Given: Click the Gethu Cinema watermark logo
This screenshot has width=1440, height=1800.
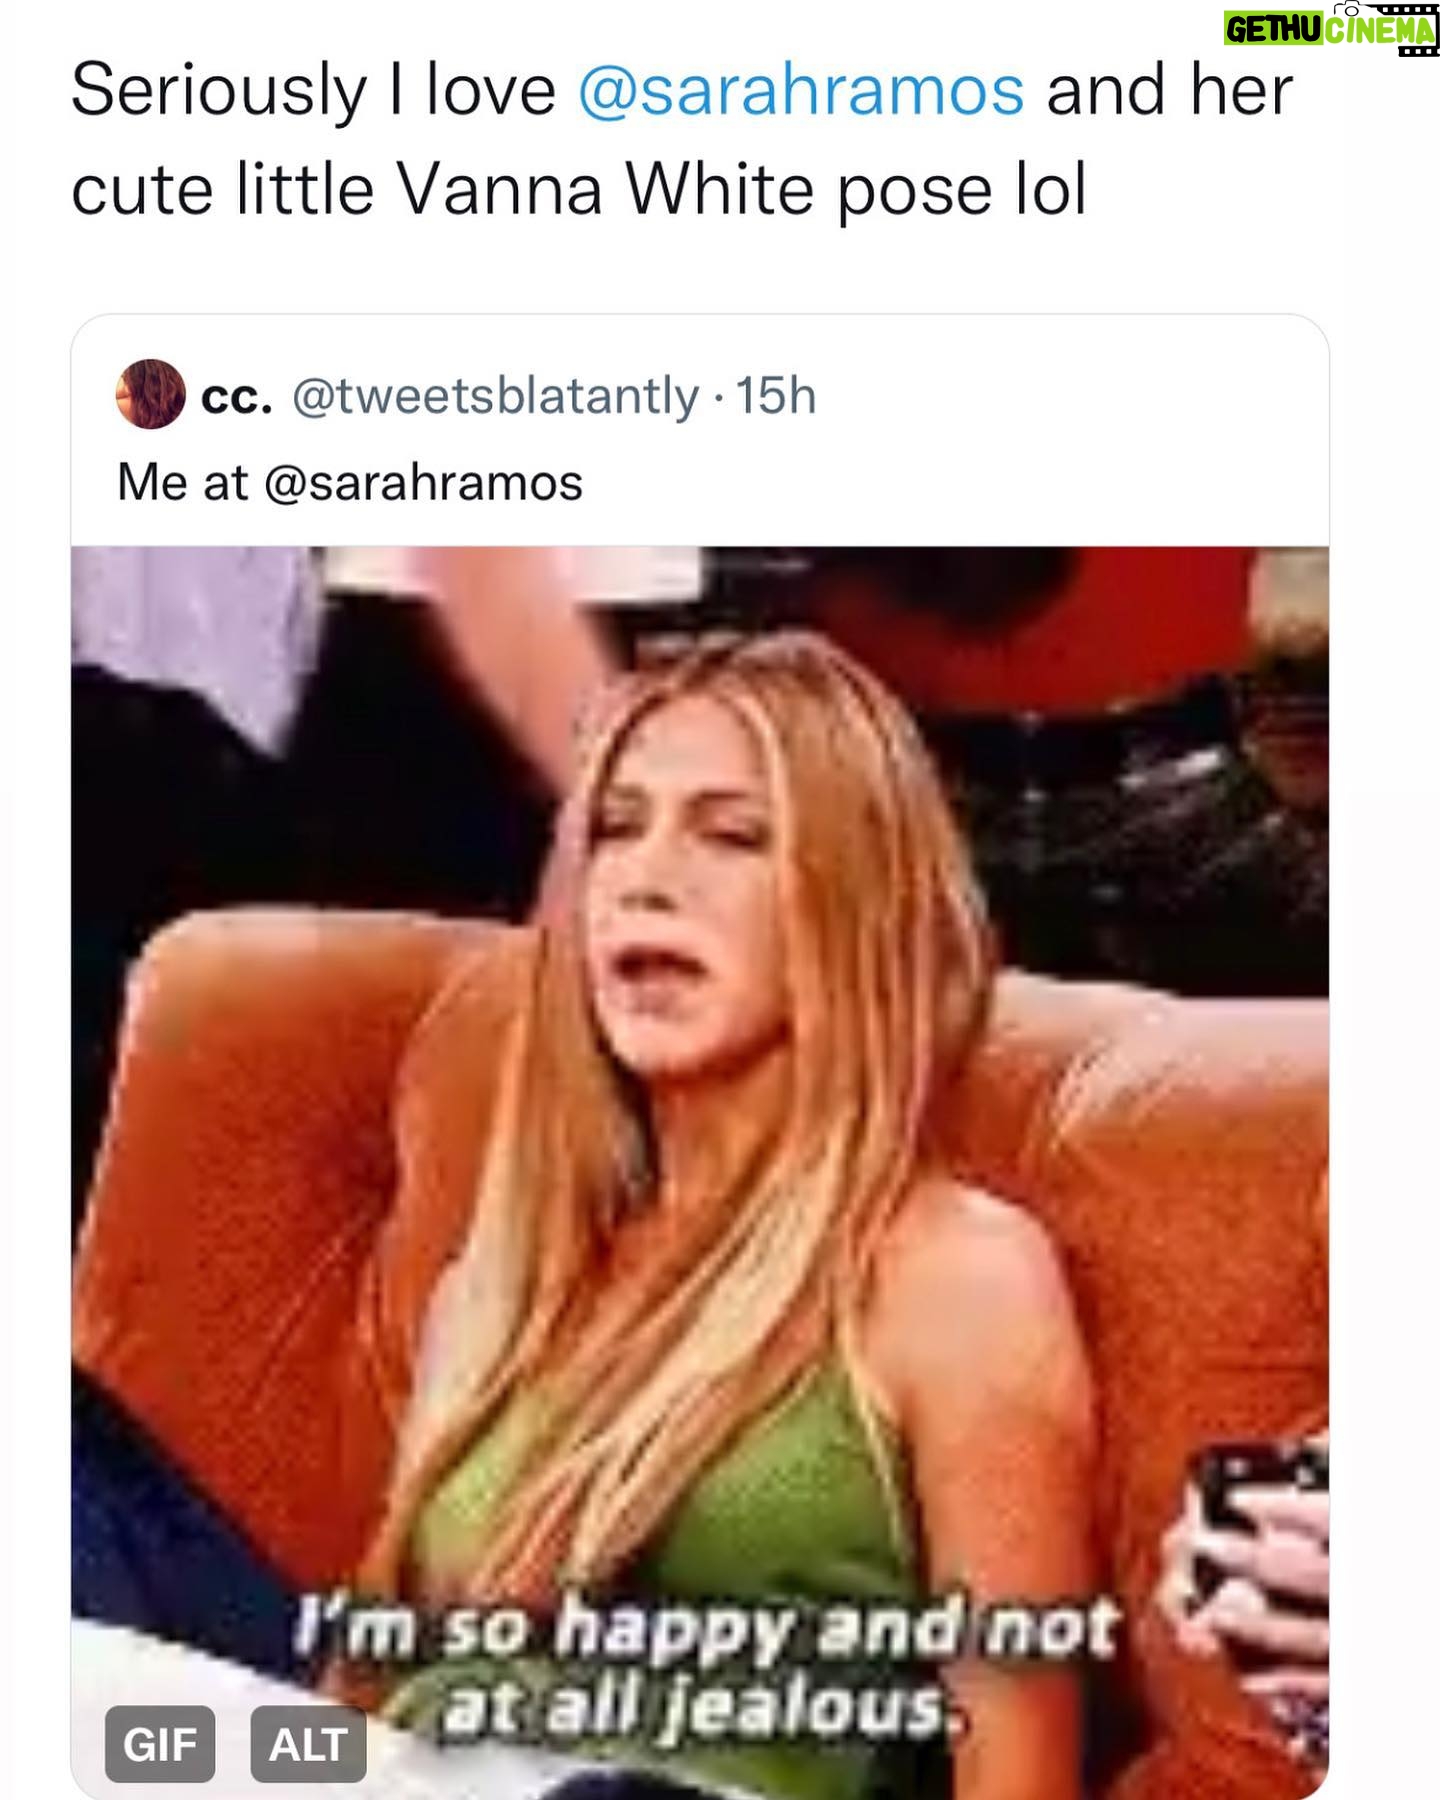Looking at the screenshot, I should 1331,29.
